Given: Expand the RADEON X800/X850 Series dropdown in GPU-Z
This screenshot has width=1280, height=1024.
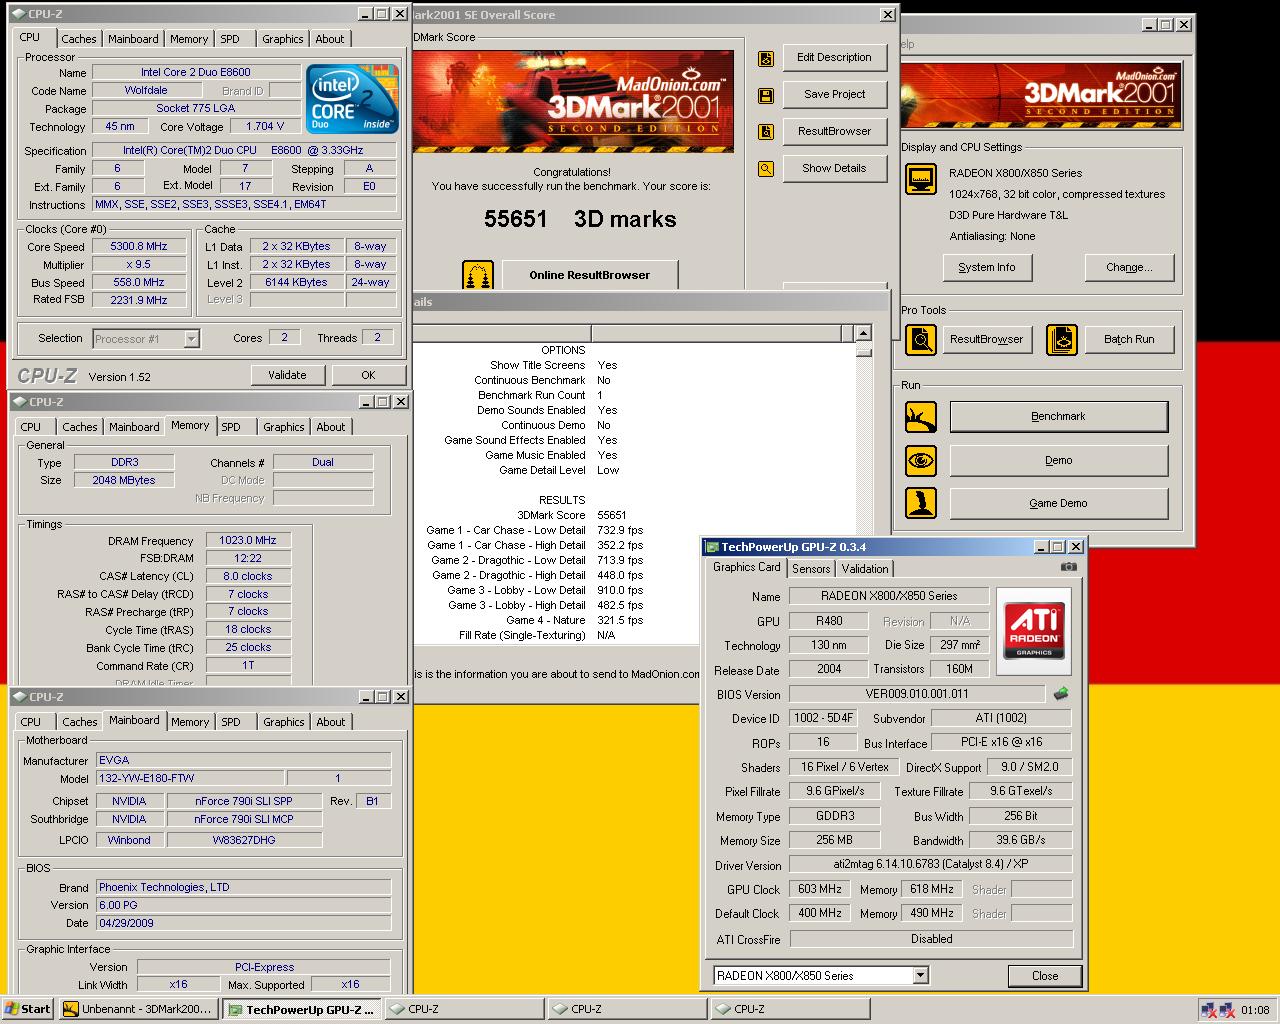Looking at the screenshot, I should pos(920,976).
